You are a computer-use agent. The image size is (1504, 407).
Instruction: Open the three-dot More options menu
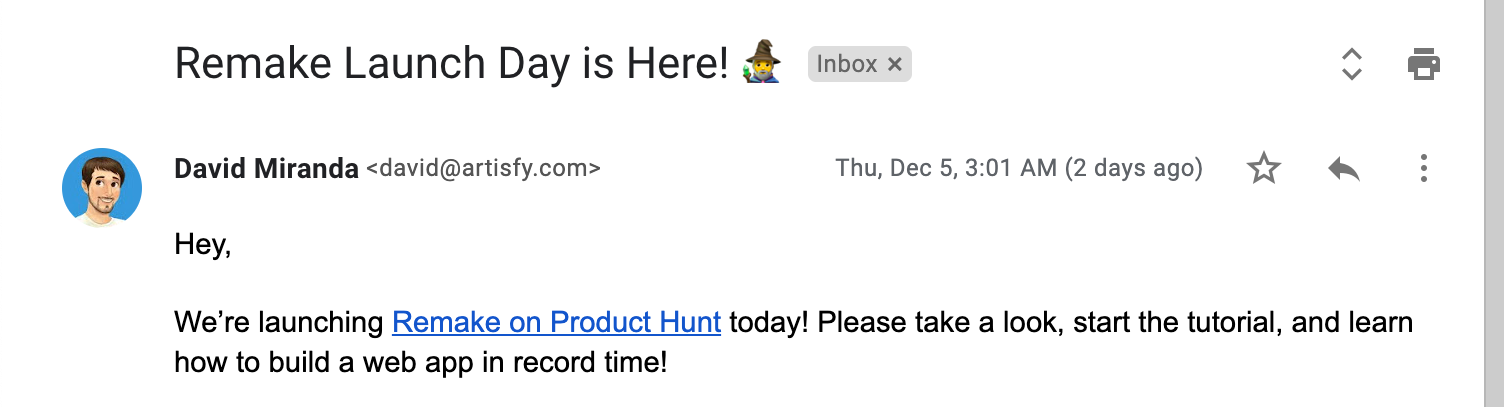tap(1423, 169)
